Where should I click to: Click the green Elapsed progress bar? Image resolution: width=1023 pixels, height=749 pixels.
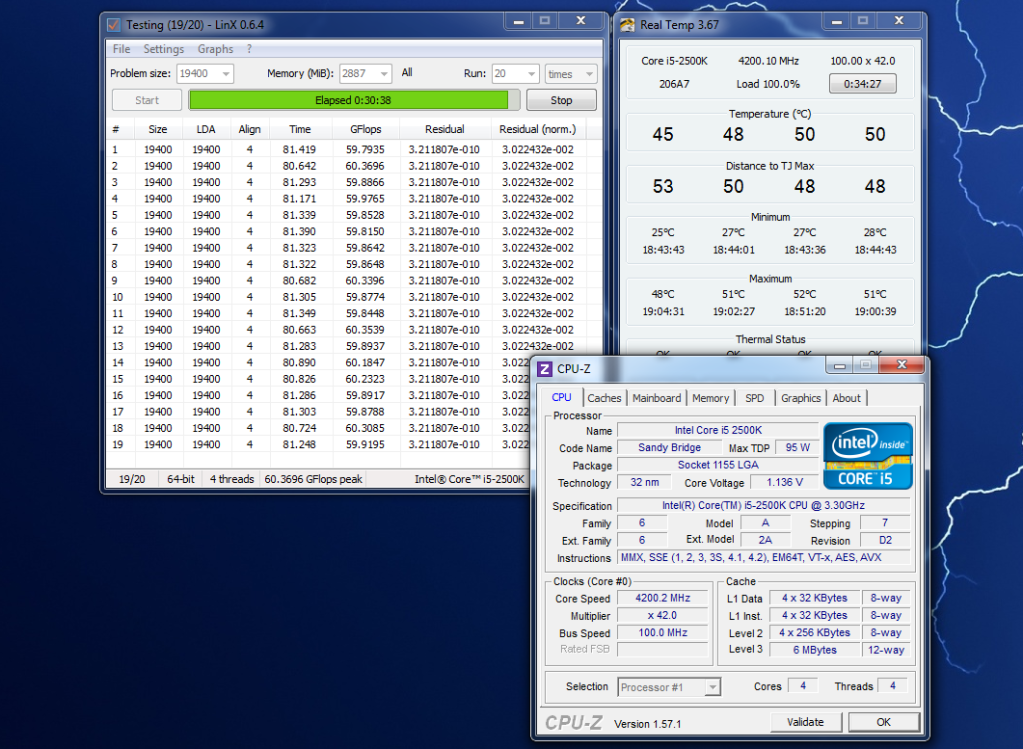pyautogui.click(x=354, y=100)
